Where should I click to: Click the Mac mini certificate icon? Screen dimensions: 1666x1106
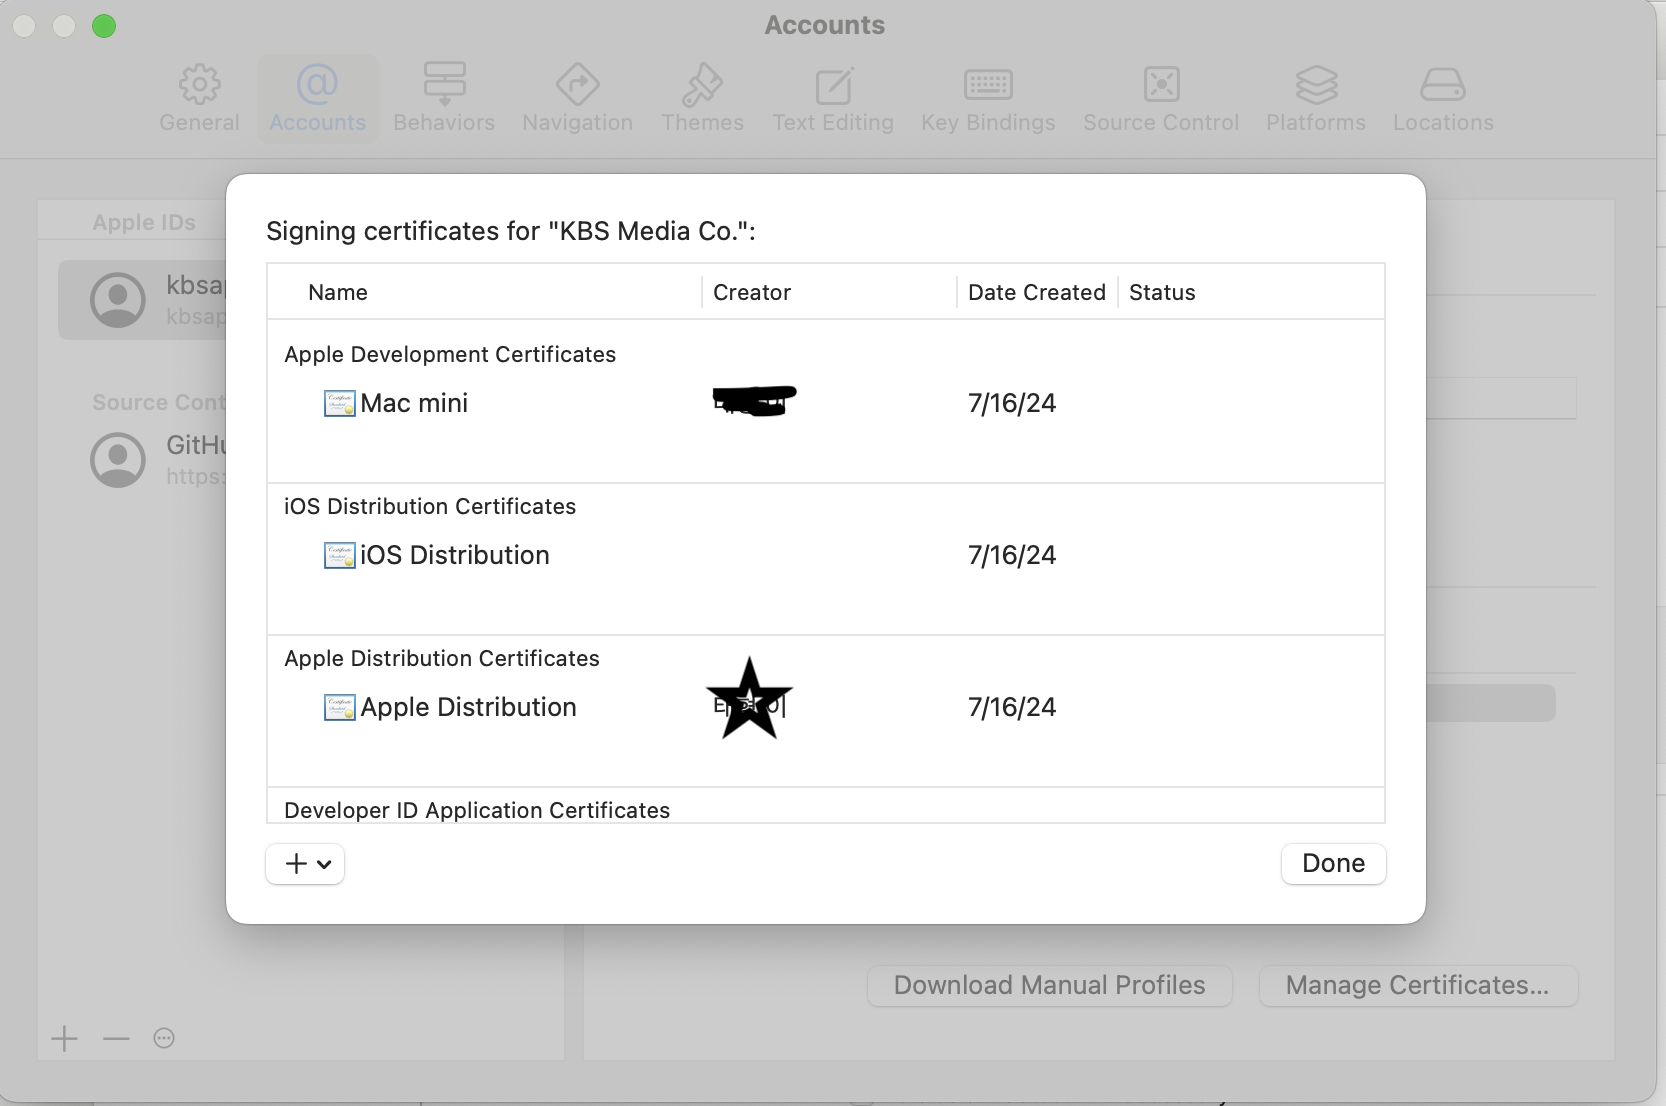[340, 404]
